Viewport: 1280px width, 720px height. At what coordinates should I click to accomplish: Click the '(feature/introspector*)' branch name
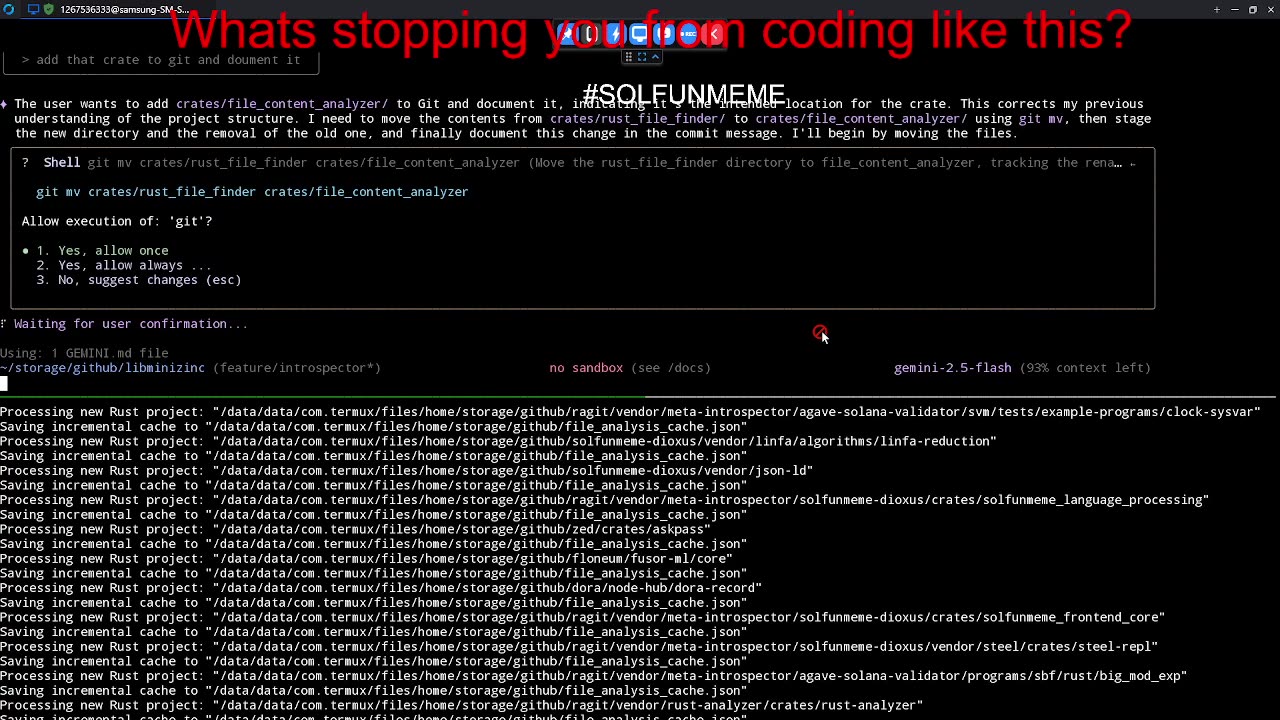297,368
